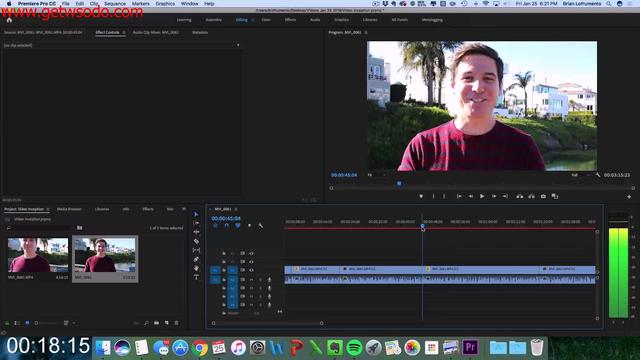
Task: Create a new bin in project panel
Action: point(157,323)
